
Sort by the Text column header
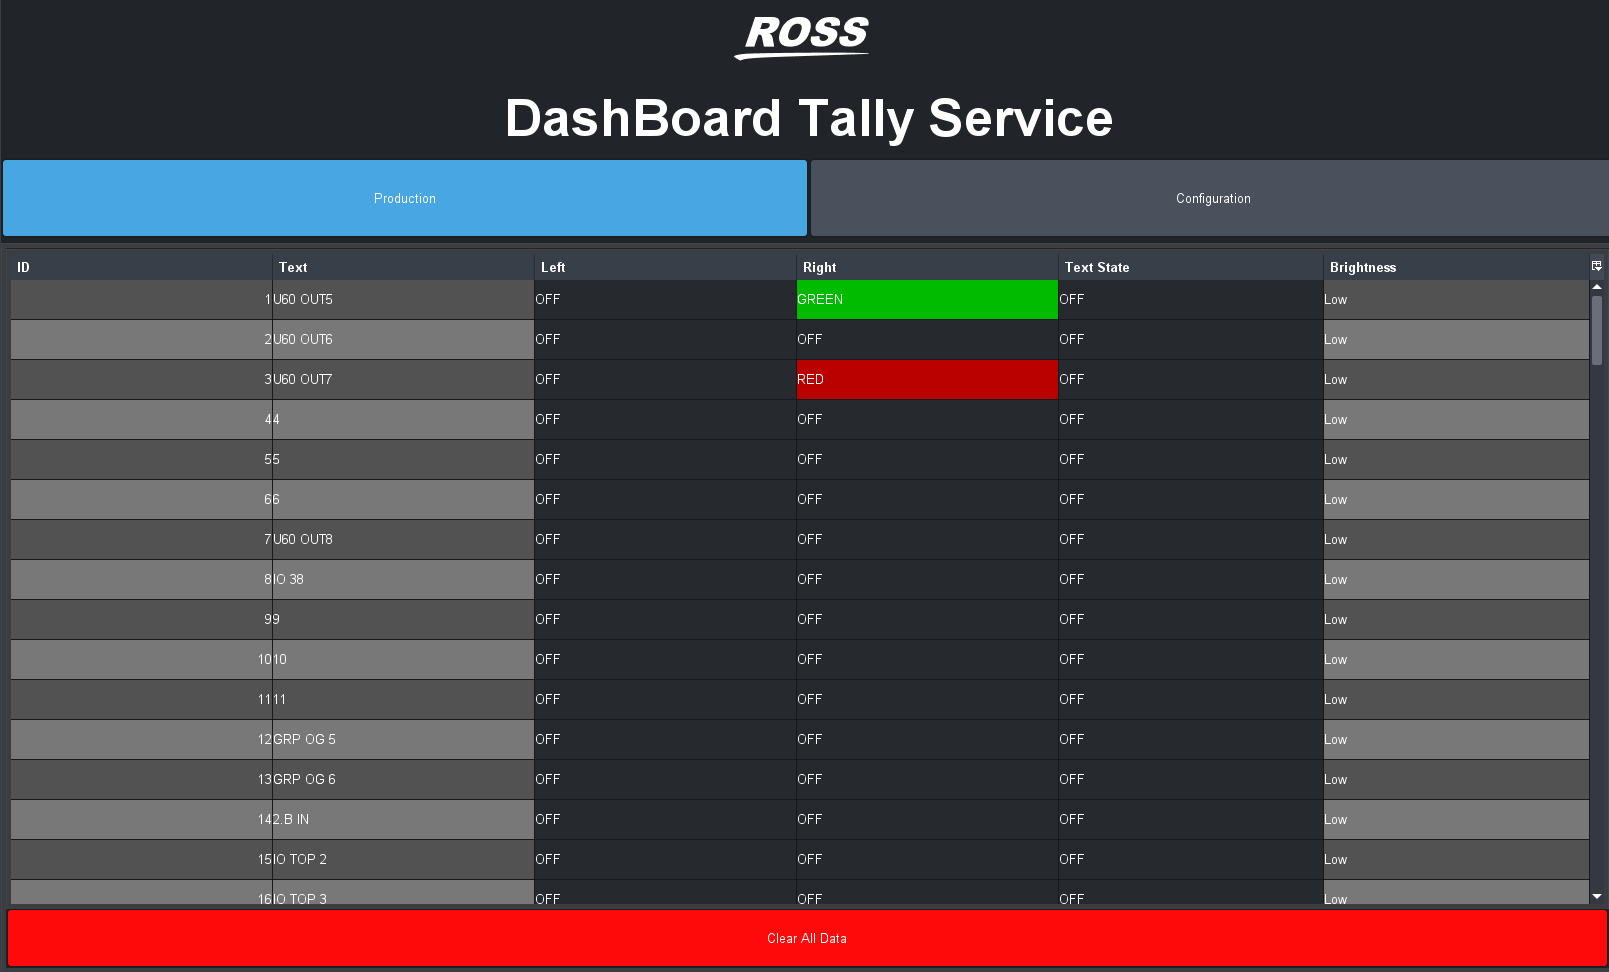click(403, 267)
